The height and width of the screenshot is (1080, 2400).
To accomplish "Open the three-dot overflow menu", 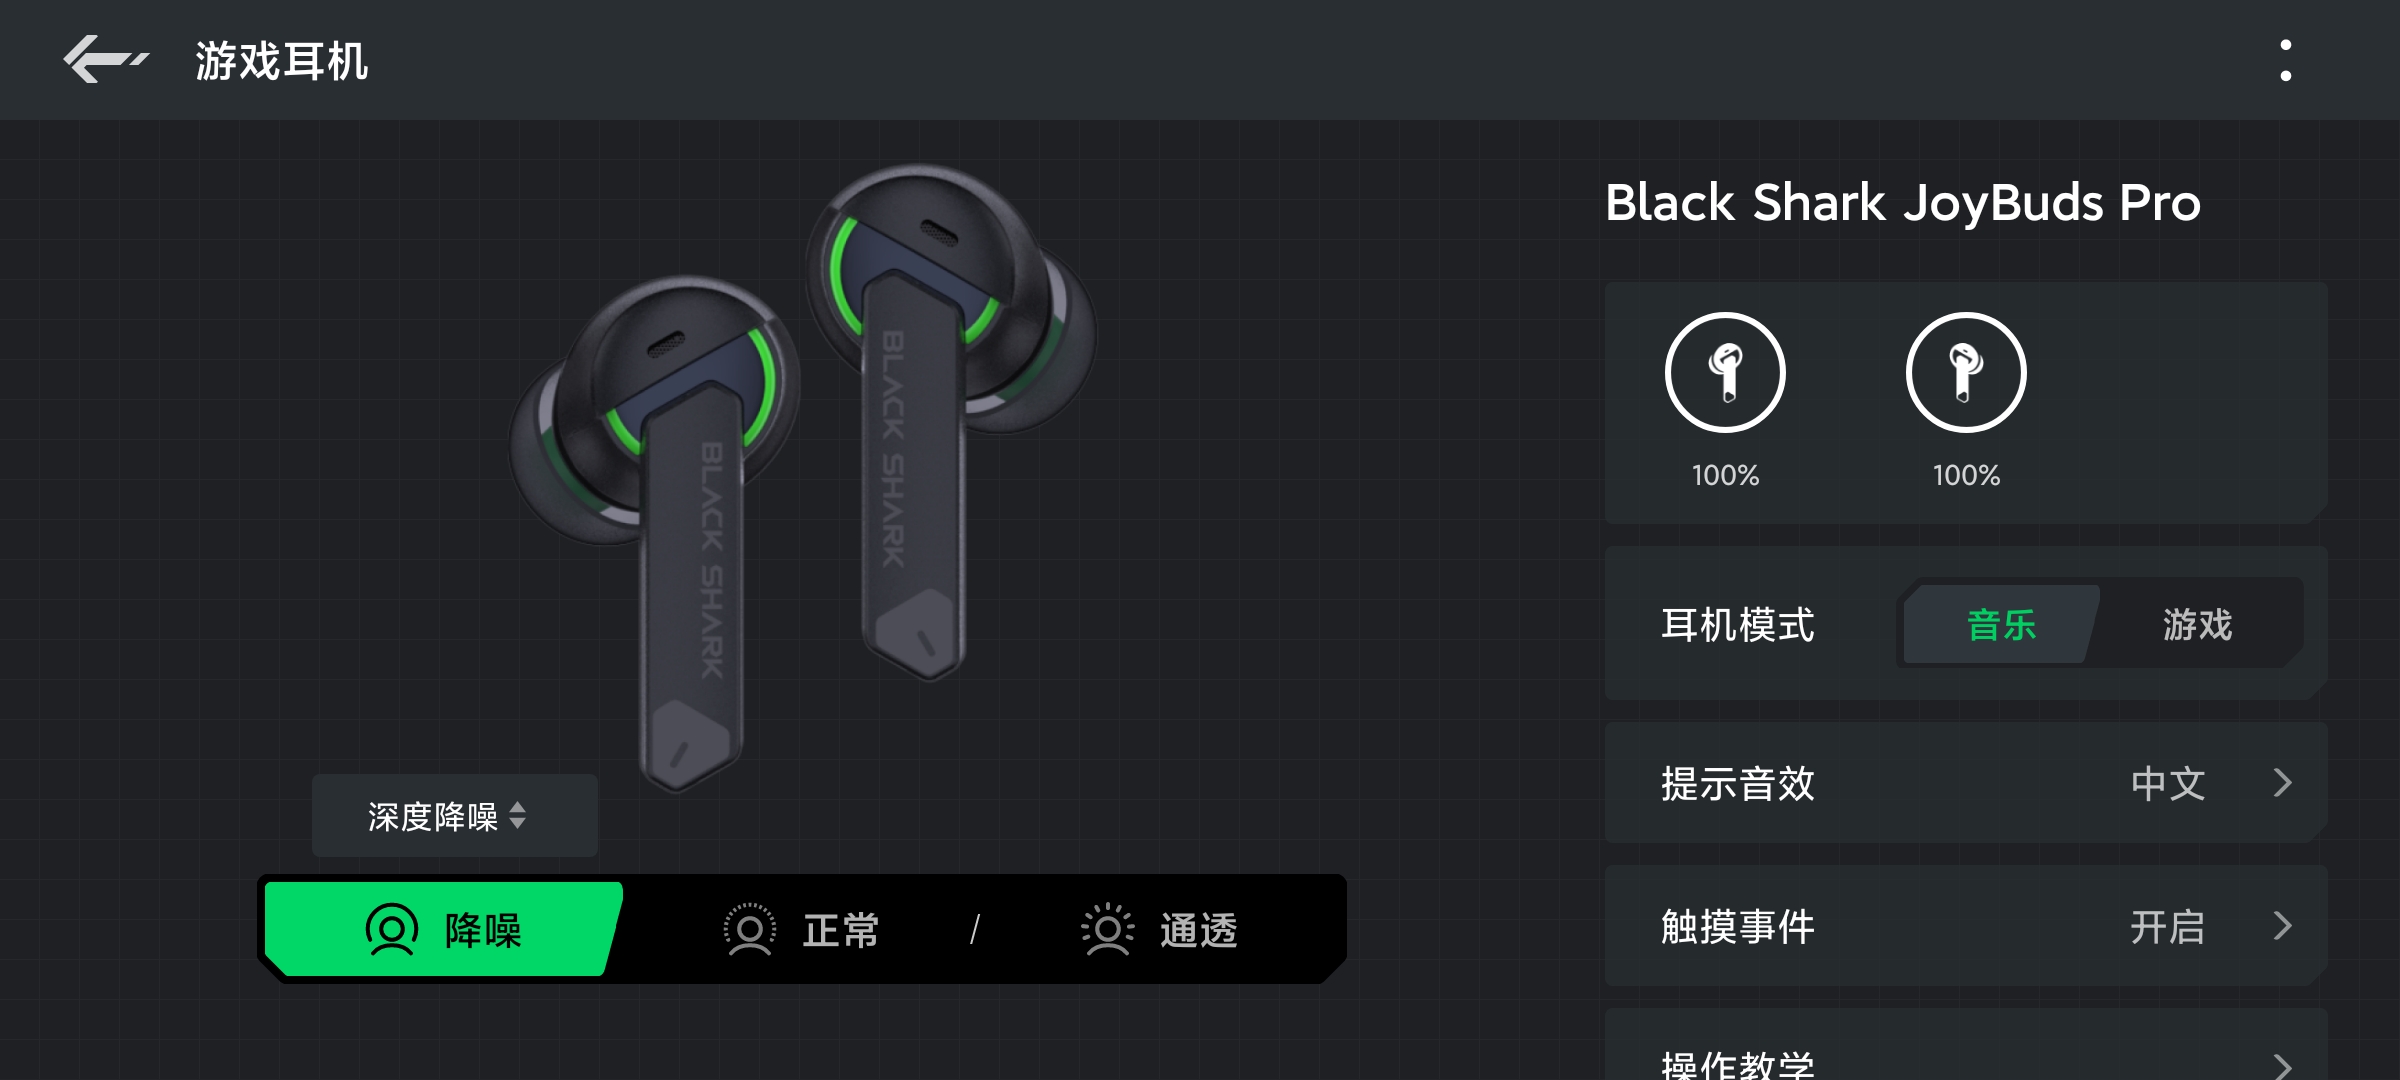I will pos(2285,60).
